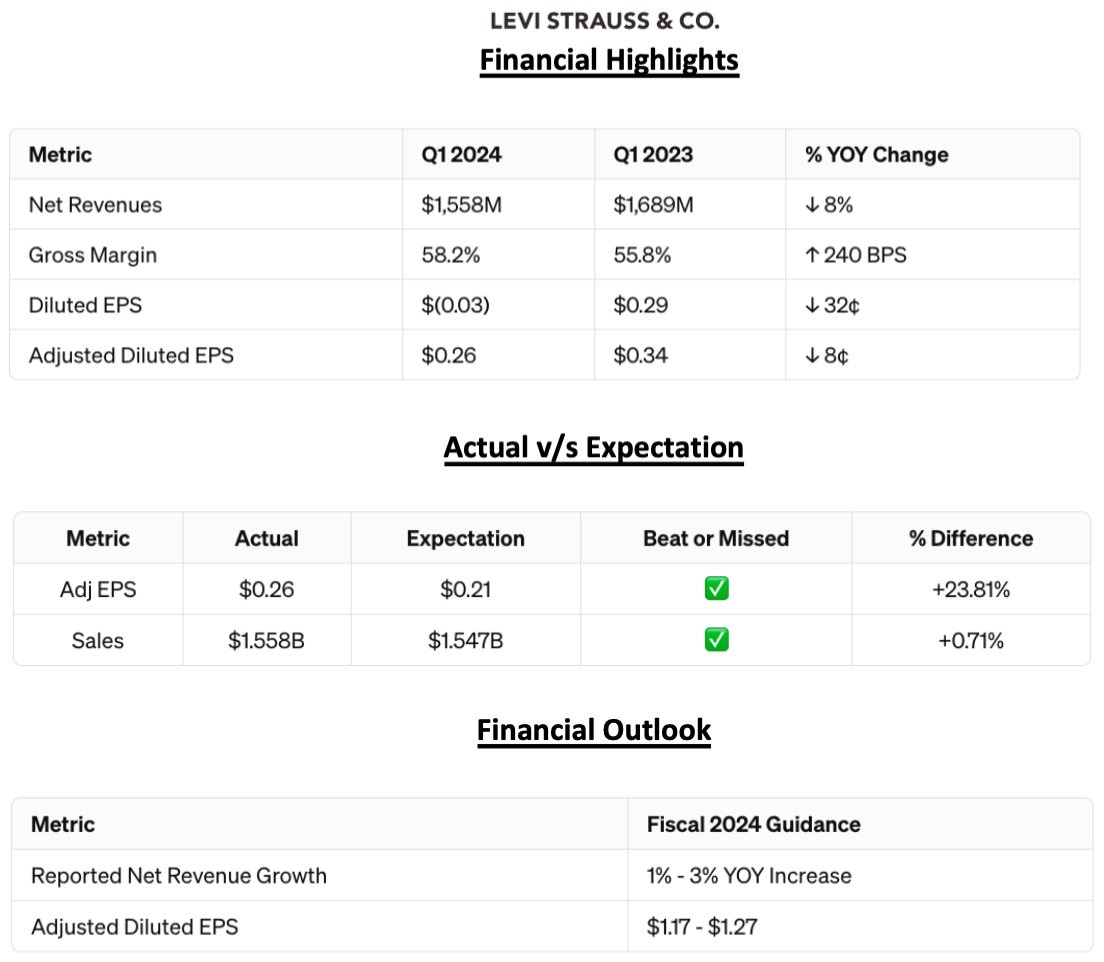Select the Net Revenues row label
The height and width of the screenshot is (962, 1104).
click(x=95, y=205)
